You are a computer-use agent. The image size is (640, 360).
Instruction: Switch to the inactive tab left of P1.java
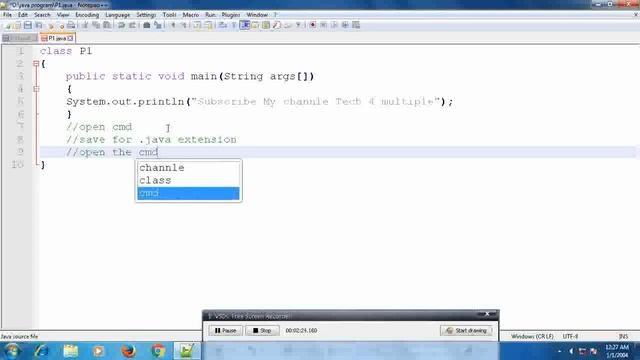coord(20,38)
